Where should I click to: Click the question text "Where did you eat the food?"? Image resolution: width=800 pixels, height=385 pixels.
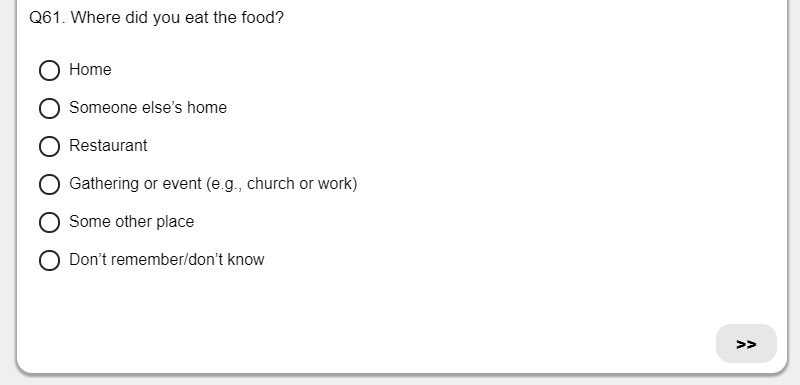pos(177,18)
